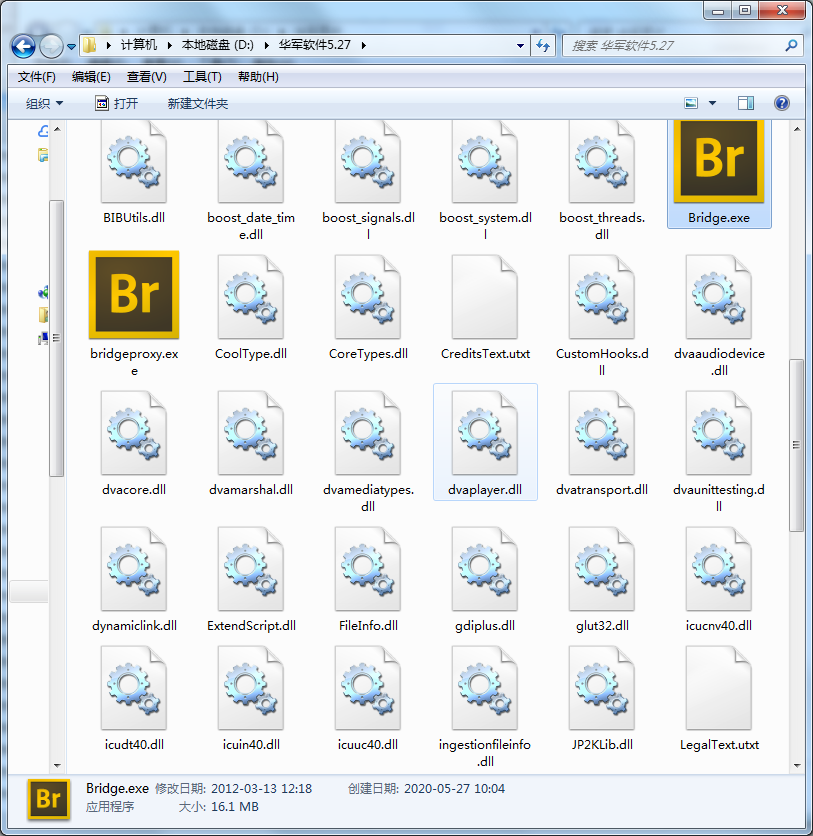Click the icudt40.dll file icon
Image resolution: width=813 pixels, height=836 pixels.
133,687
